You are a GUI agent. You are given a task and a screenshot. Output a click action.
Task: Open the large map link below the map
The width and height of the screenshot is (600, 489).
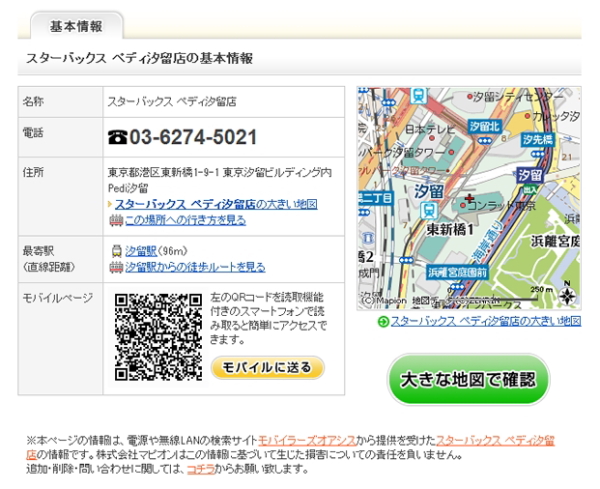pyautogui.click(x=486, y=322)
